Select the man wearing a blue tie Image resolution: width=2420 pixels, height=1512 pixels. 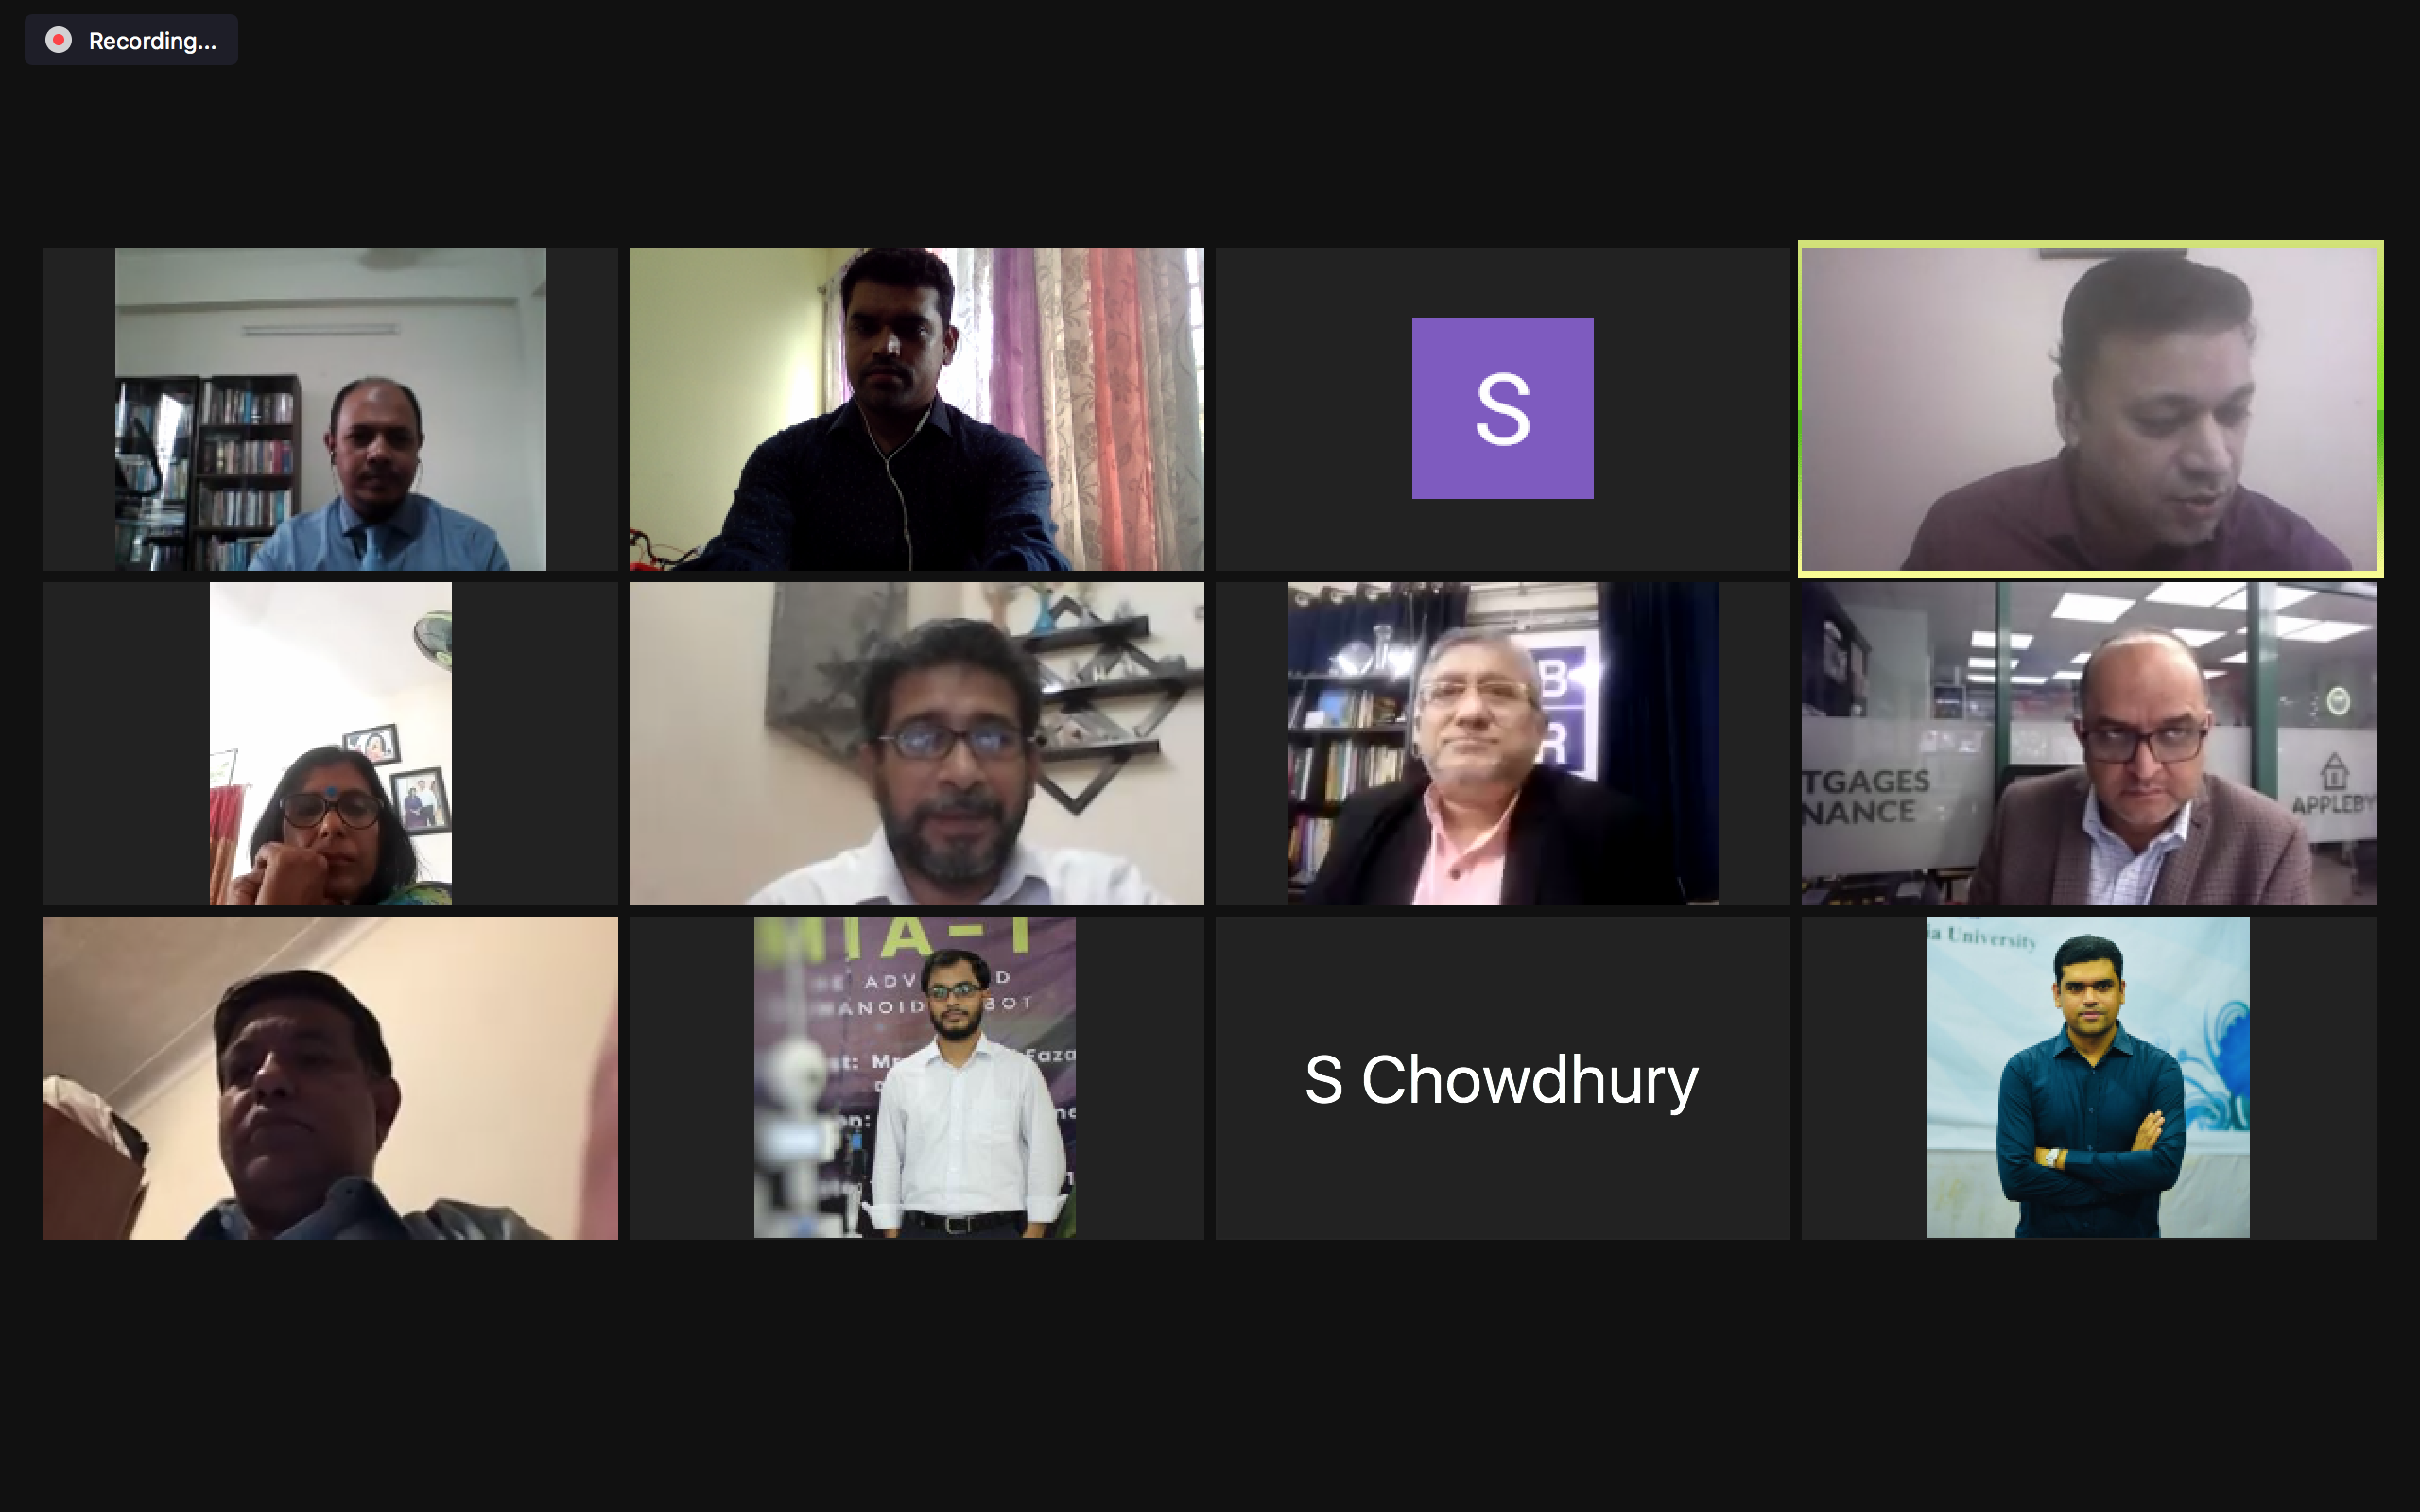(330, 409)
